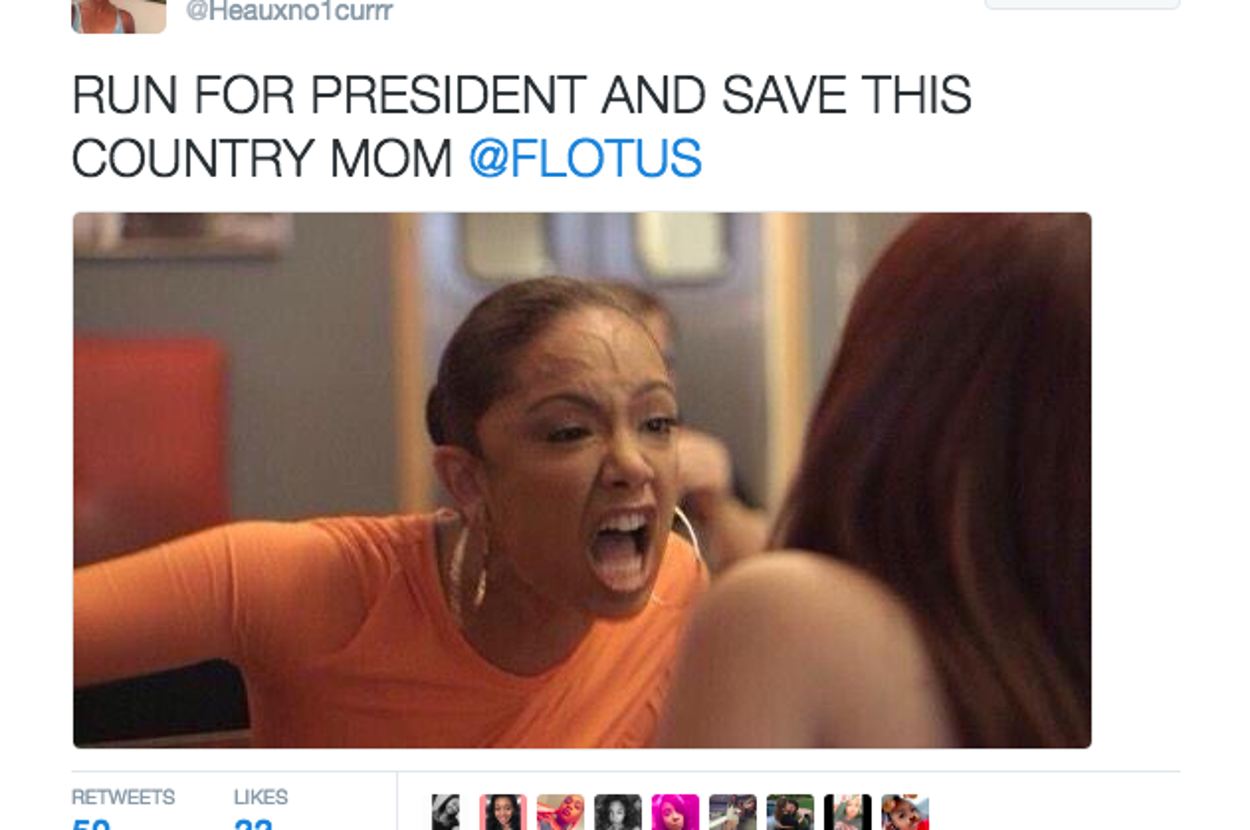Open the blue likes count number
The width and height of the screenshot is (1250, 830).
click(254, 824)
